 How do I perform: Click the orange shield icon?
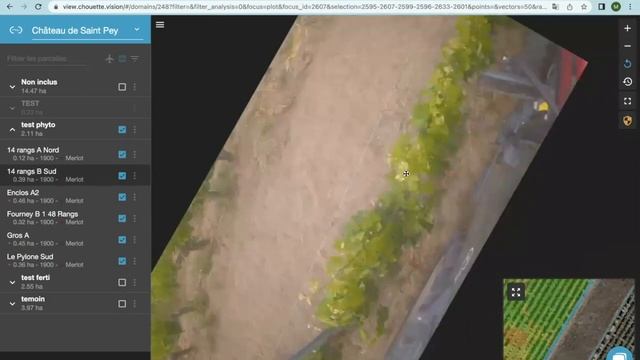(627, 121)
